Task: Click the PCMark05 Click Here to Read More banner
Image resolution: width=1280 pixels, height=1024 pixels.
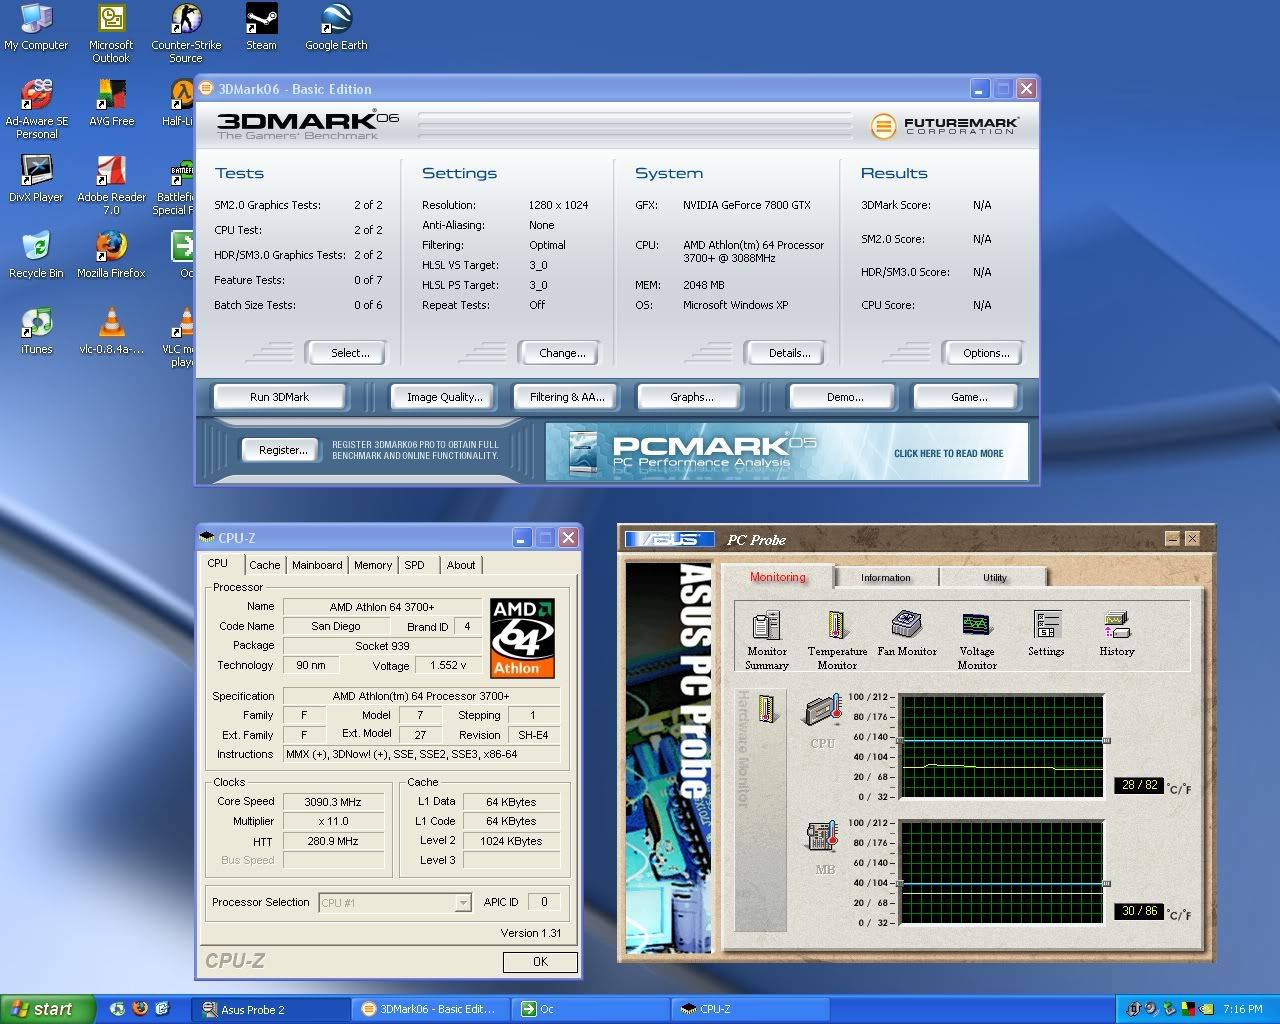Action: 787,451
